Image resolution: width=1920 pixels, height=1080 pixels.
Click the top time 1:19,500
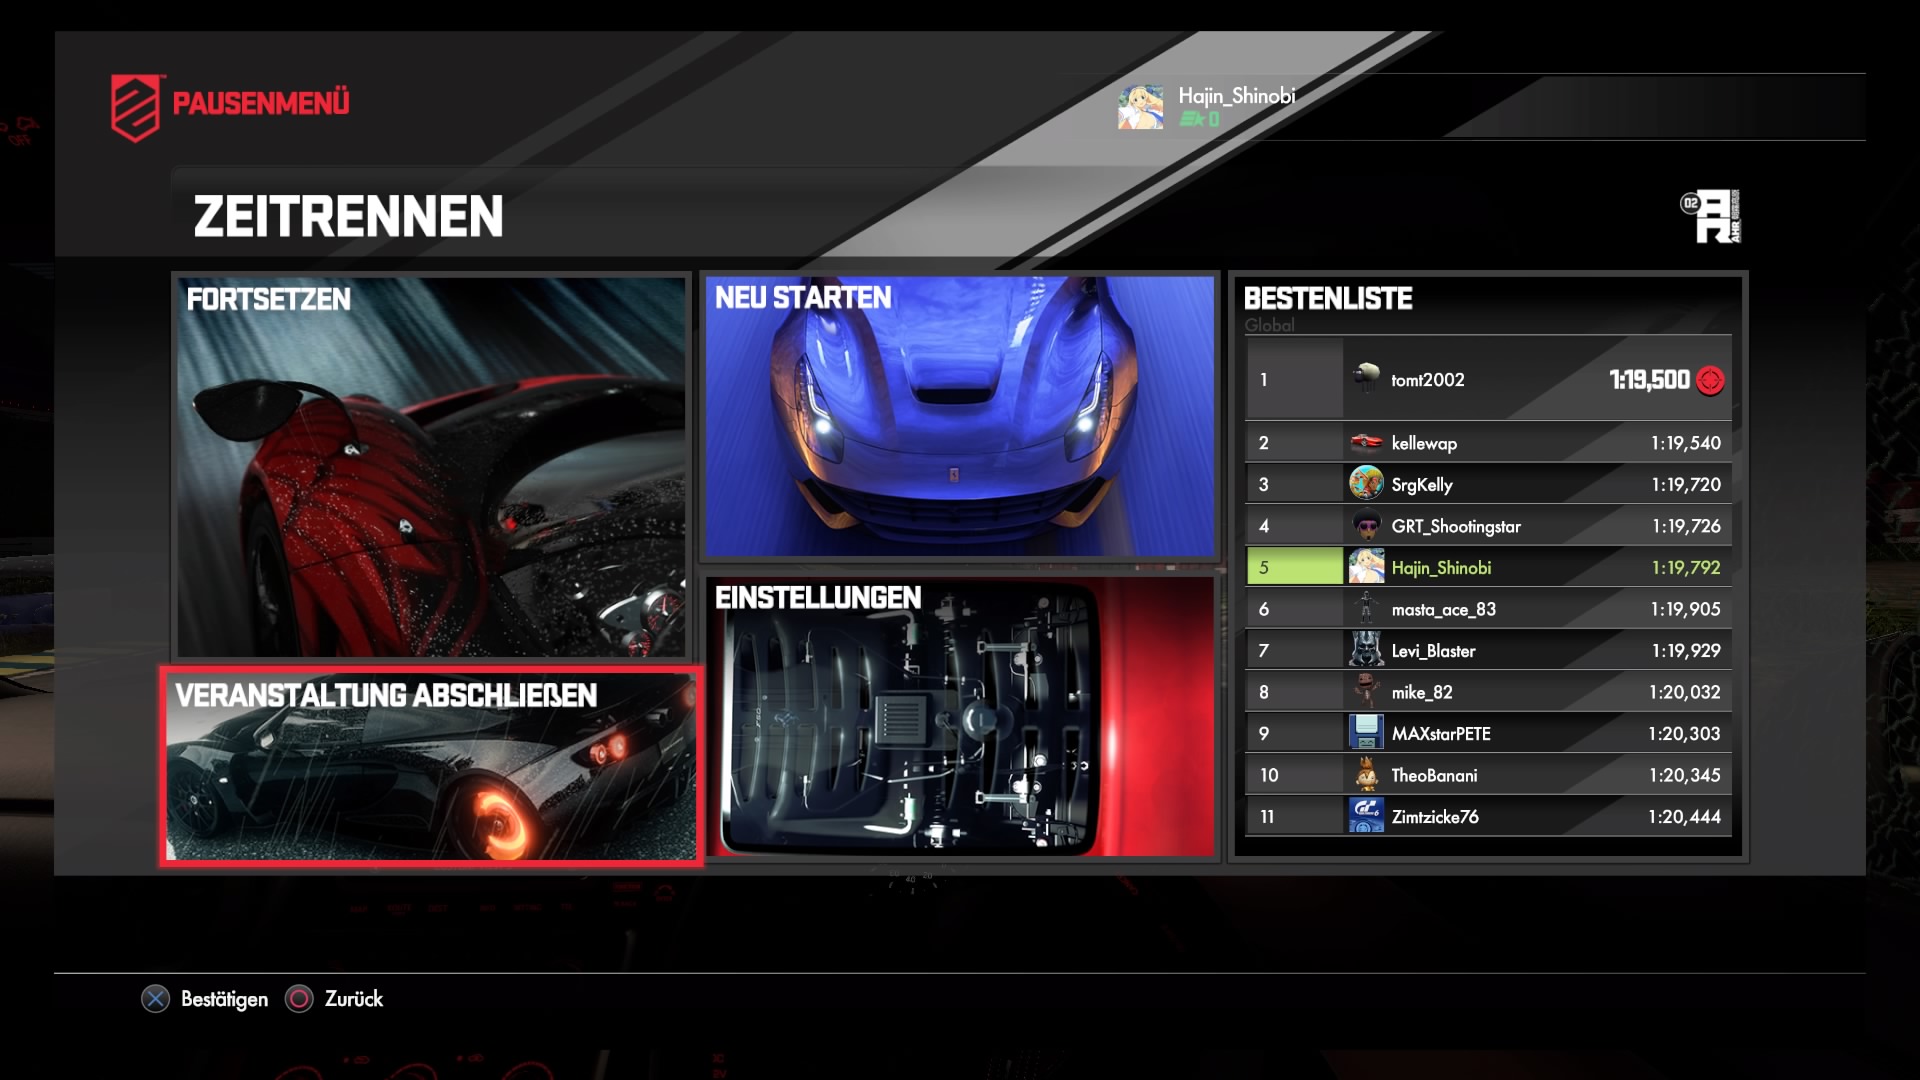1649,380
